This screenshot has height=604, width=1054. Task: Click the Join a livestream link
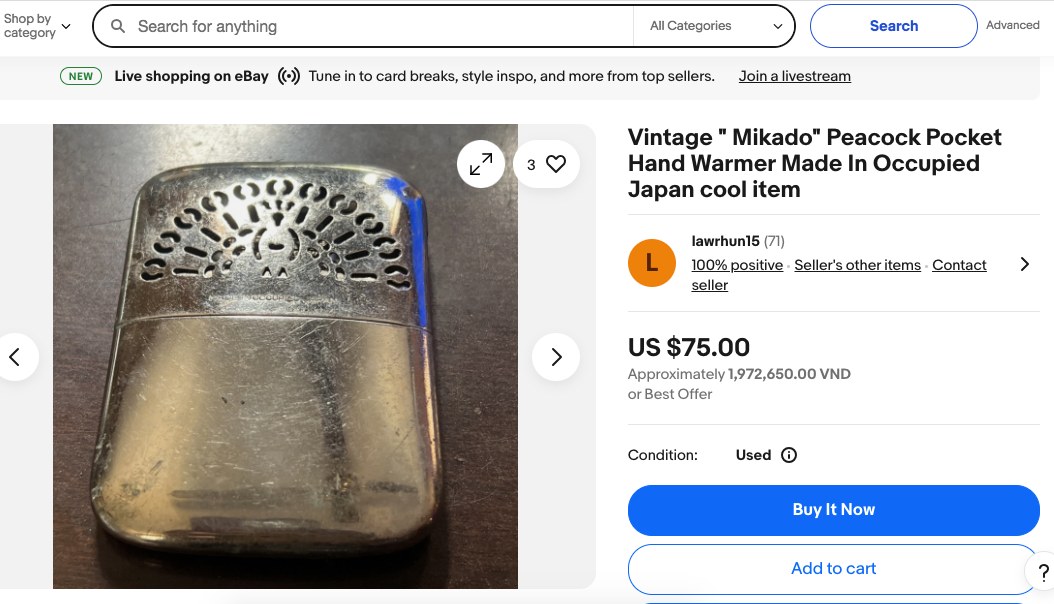pos(795,76)
